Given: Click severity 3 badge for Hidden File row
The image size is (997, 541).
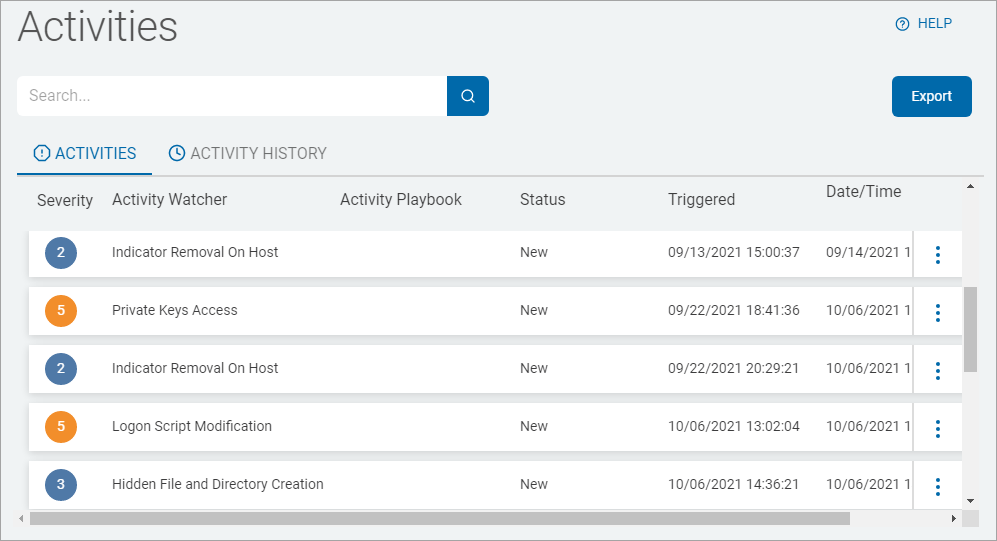Looking at the screenshot, I should [61, 485].
